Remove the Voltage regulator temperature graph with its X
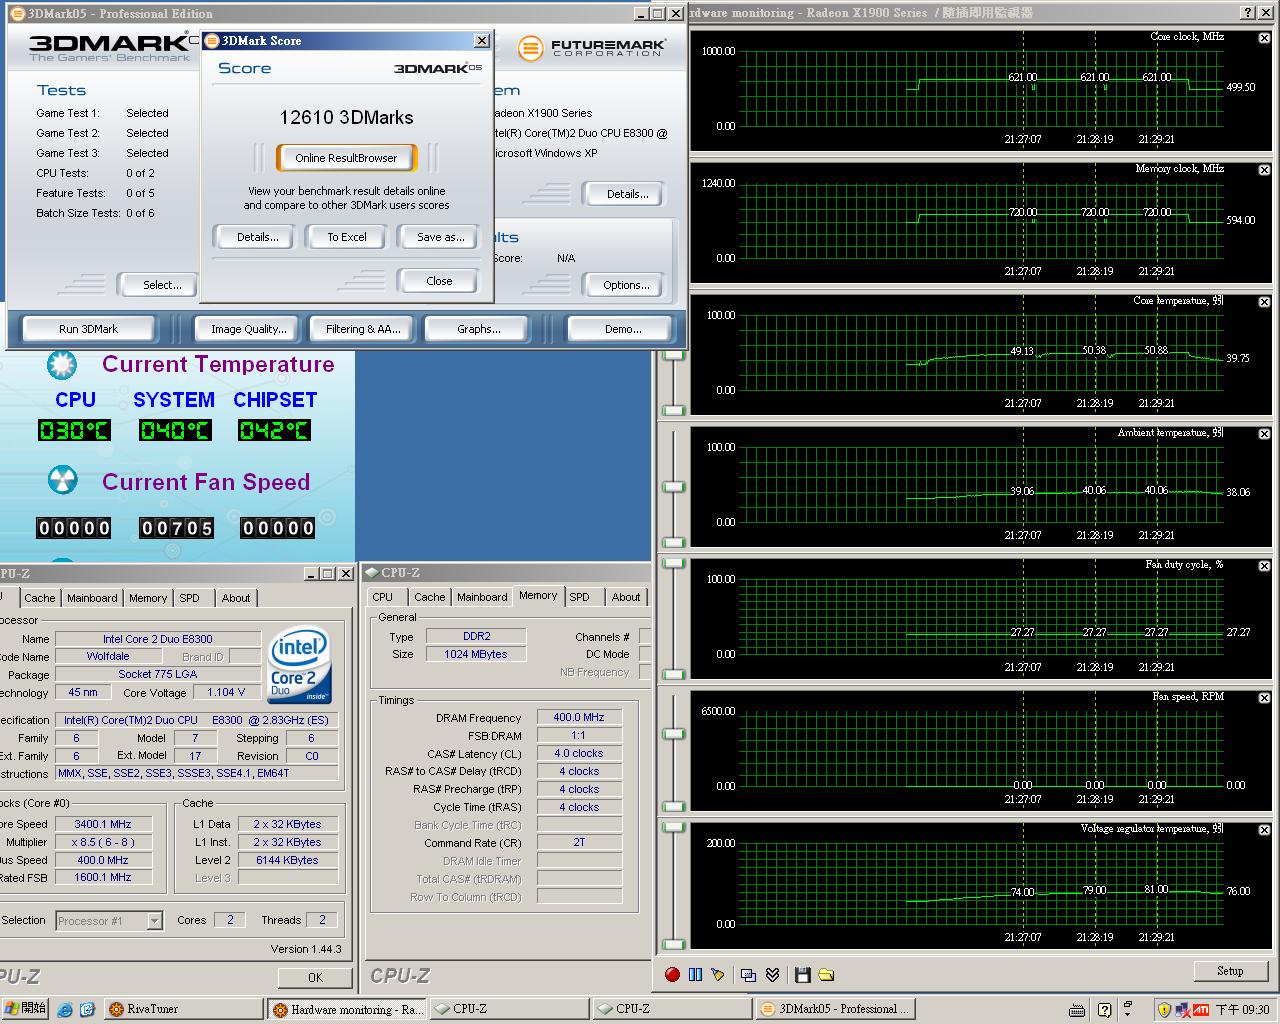The width and height of the screenshot is (1280, 1024). [1264, 830]
